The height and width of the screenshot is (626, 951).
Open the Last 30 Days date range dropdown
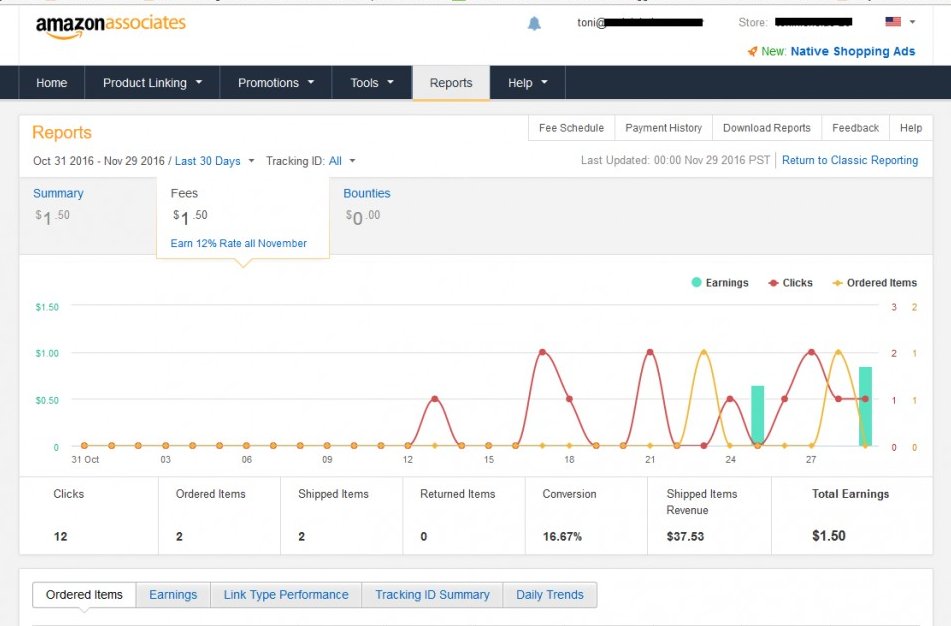(x=214, y=161)
